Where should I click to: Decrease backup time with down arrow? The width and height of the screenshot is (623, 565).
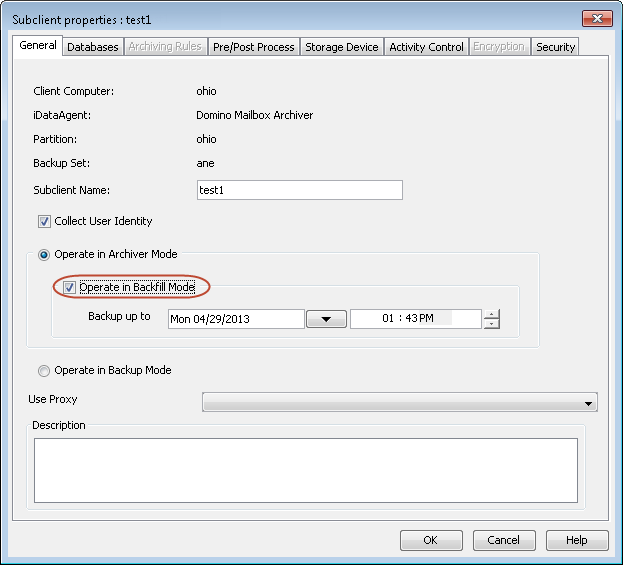click(491, 324)
